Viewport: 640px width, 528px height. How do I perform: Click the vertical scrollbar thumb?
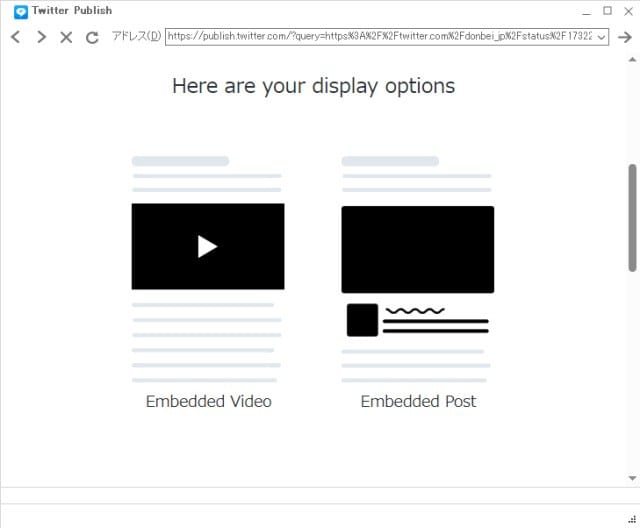click(x=632, y=217)
